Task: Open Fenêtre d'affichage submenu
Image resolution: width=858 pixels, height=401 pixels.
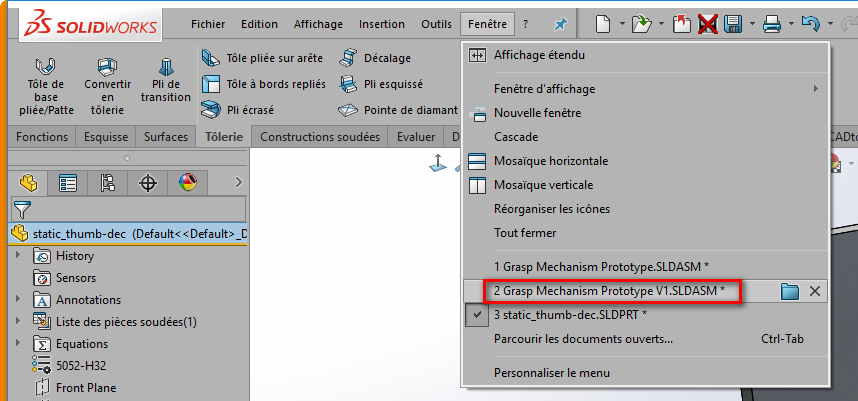Action: point(544,89)
